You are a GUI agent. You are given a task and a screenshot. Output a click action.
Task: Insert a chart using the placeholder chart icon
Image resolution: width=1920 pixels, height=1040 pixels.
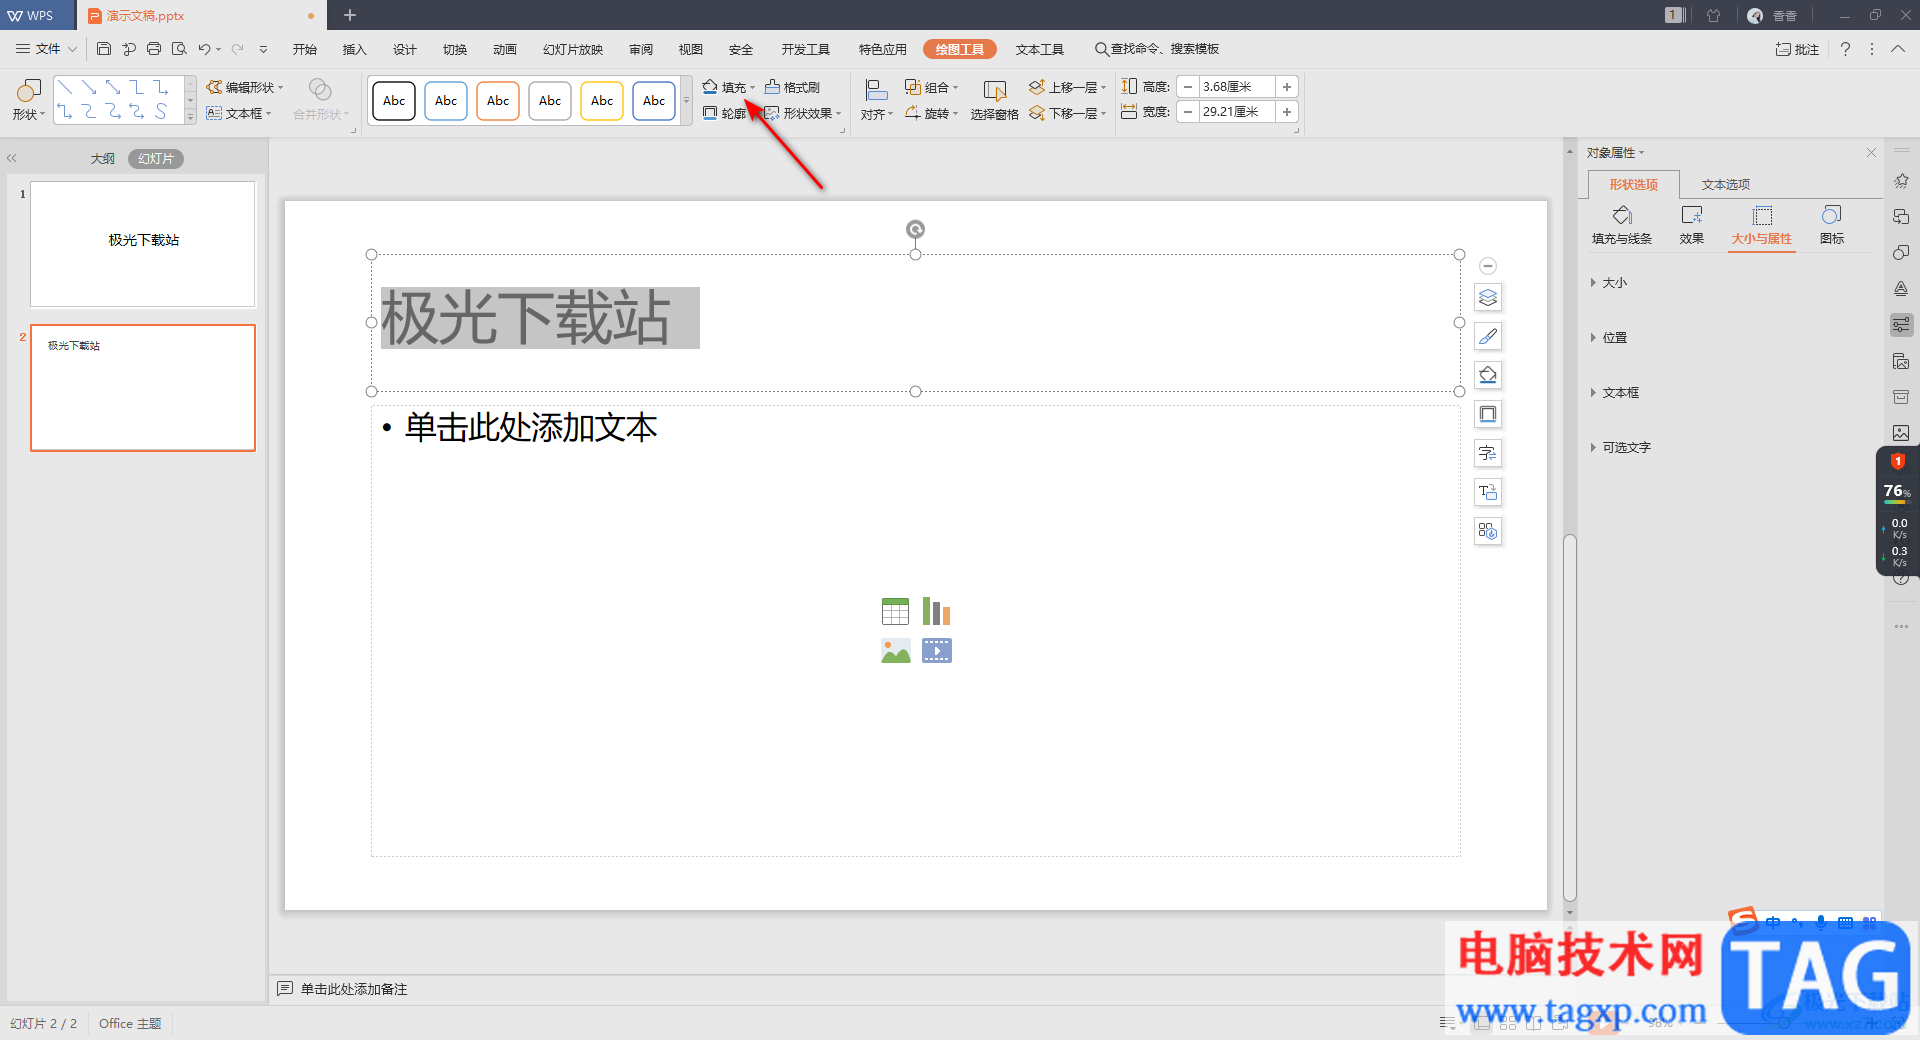936,611
